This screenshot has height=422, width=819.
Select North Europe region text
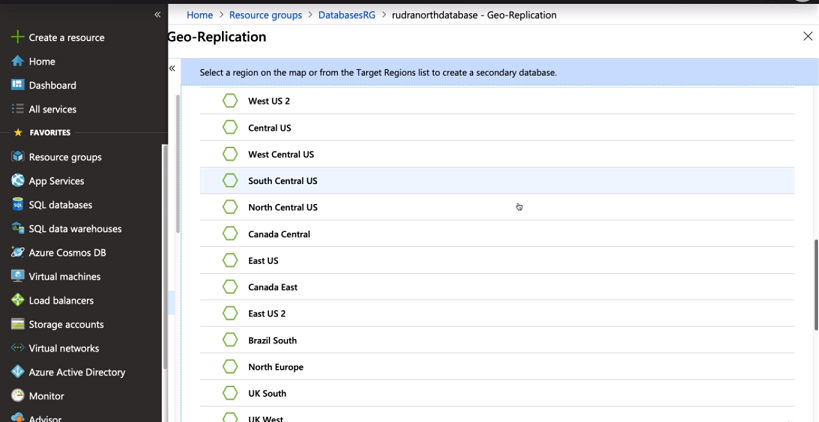[x=276, y=367]
